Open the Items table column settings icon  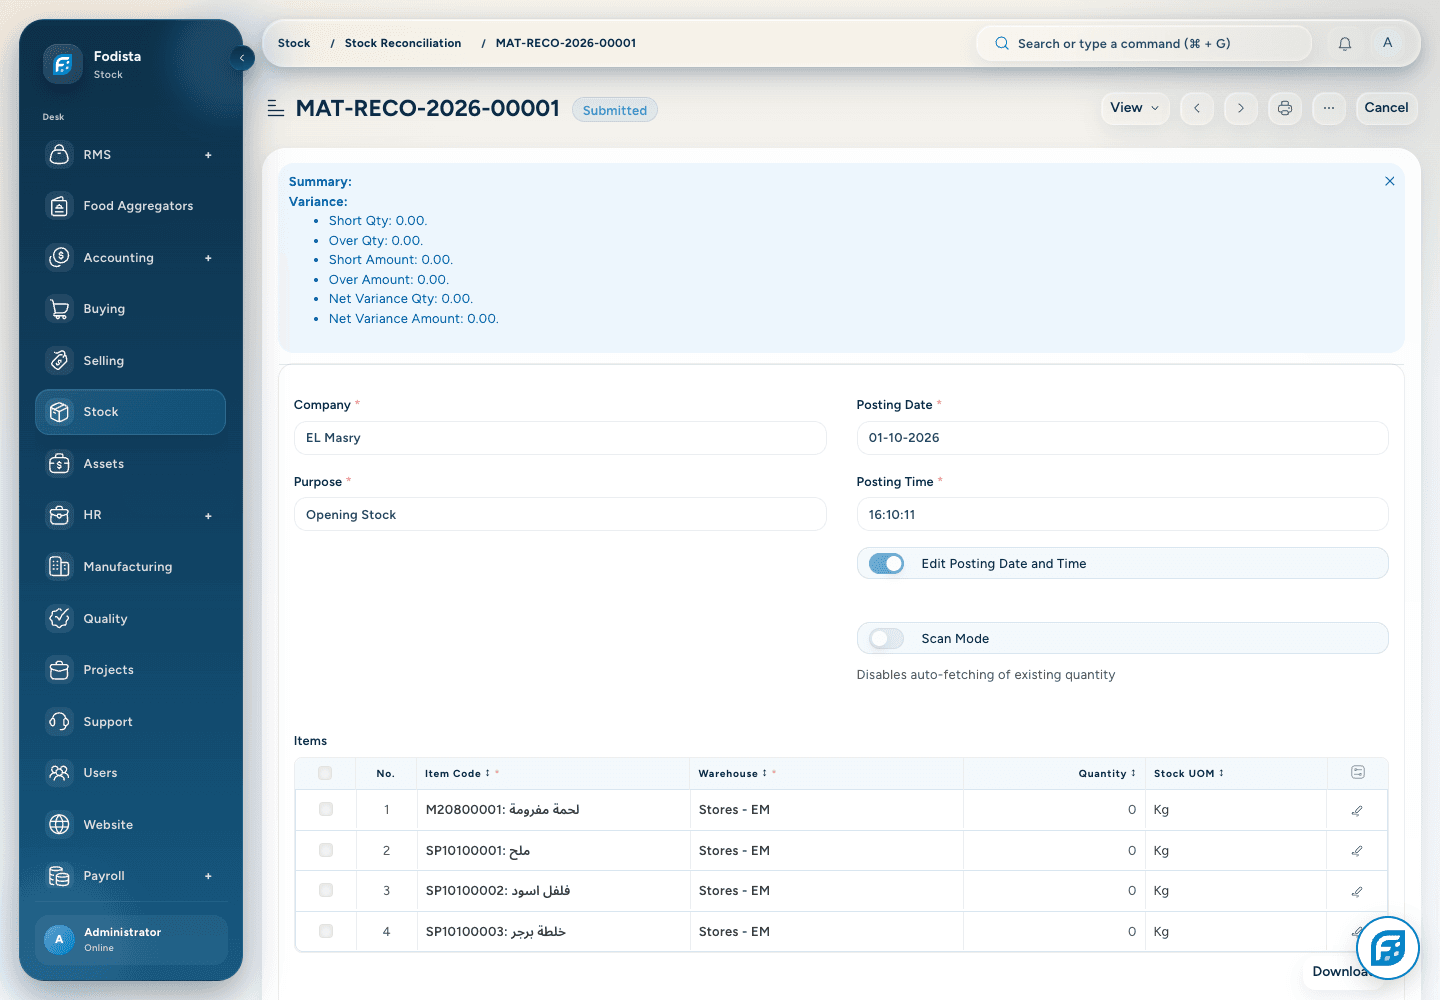coord(1358,772)
